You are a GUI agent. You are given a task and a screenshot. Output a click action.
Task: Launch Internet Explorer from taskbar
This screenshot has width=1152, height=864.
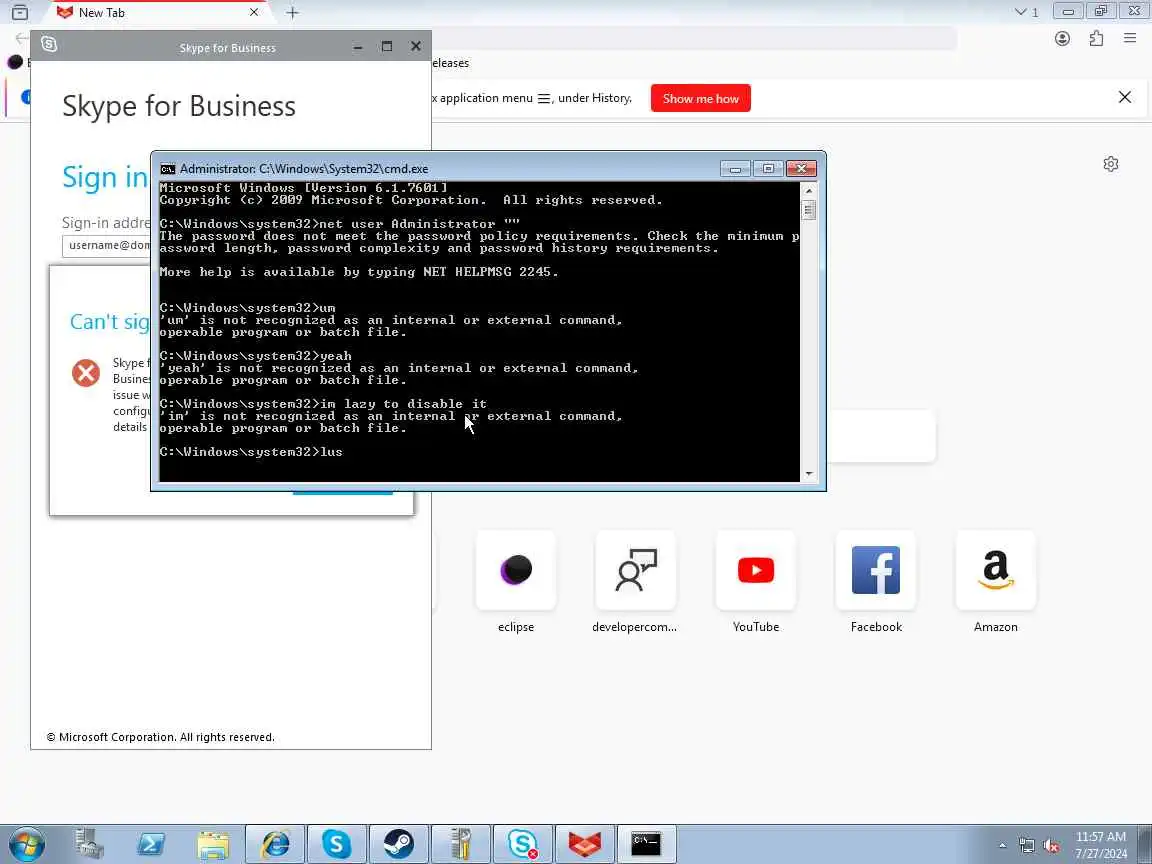275,843
